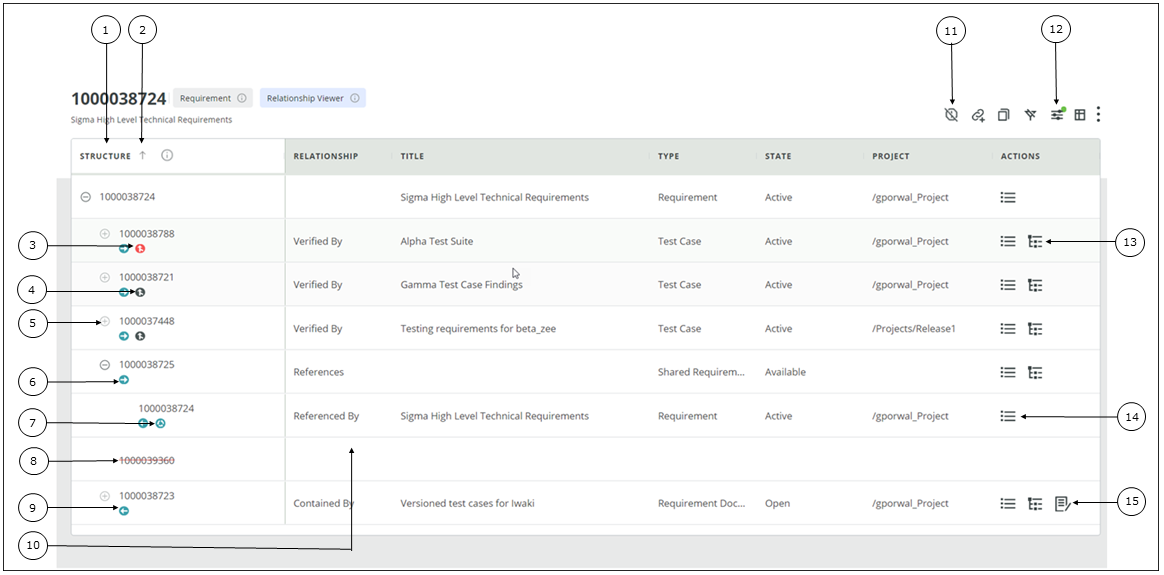Open the table column layout icon
This screenshot has width=1164, height=575.
coord(1080,115)
